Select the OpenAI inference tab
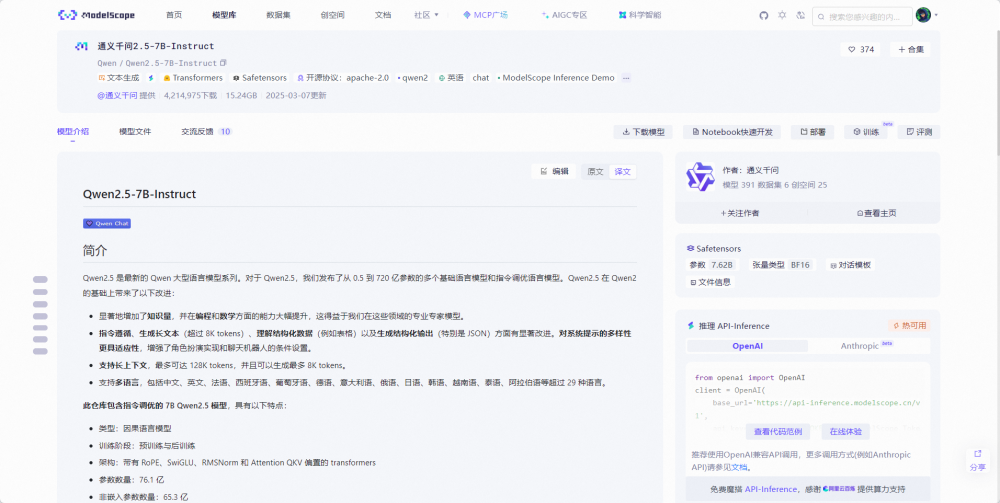 747,346
